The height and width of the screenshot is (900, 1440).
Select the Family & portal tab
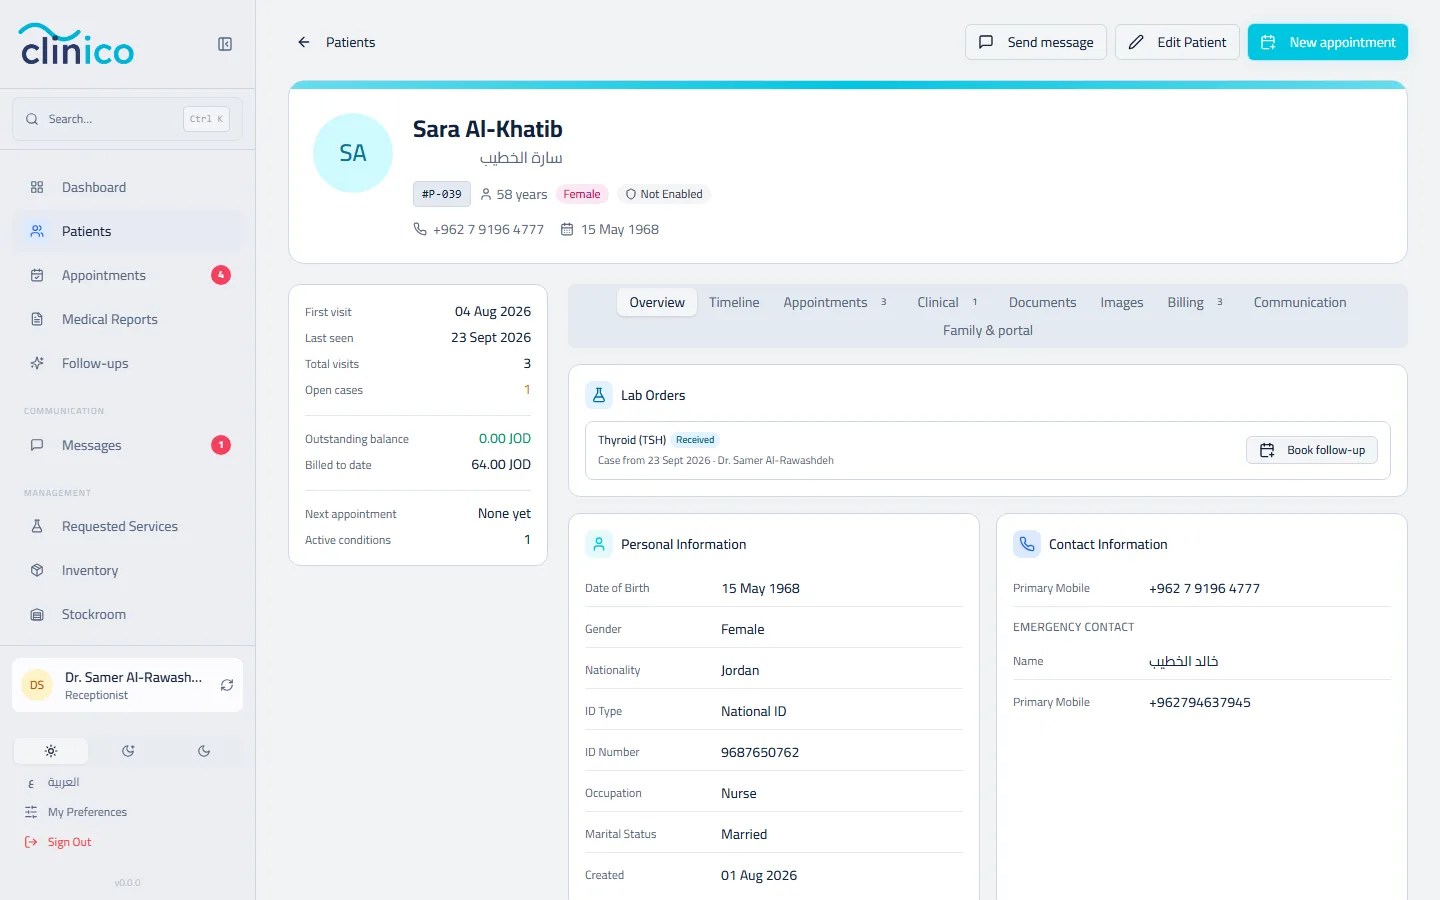point(988,330)
